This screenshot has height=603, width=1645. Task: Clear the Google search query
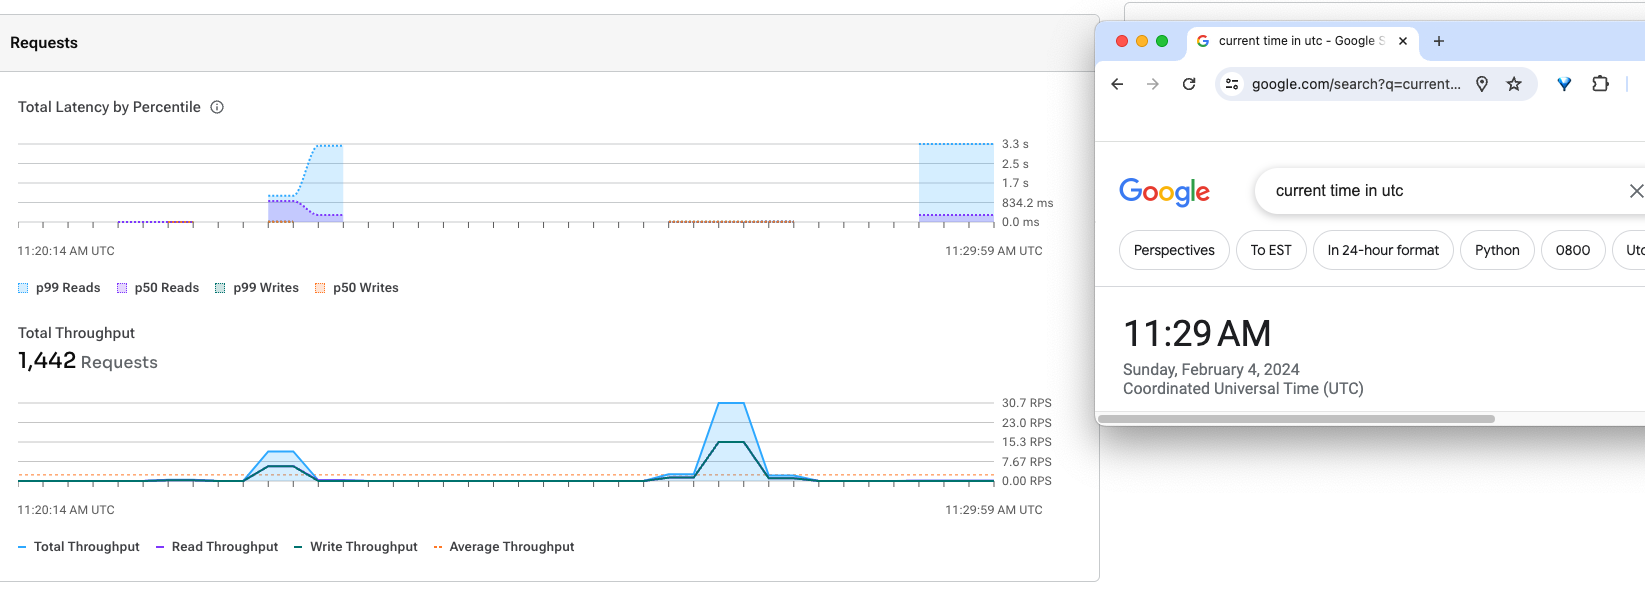pyautogui.click(x=1636, y=191)
